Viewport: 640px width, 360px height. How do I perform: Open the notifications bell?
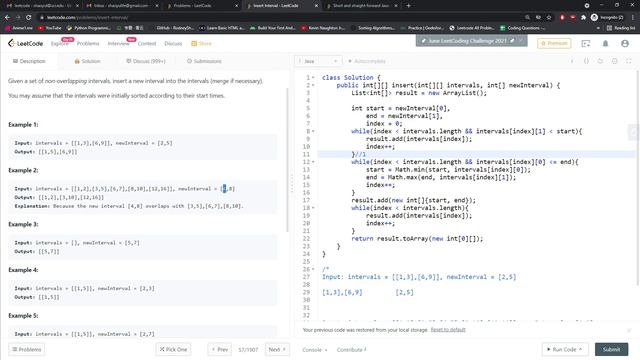605,43
